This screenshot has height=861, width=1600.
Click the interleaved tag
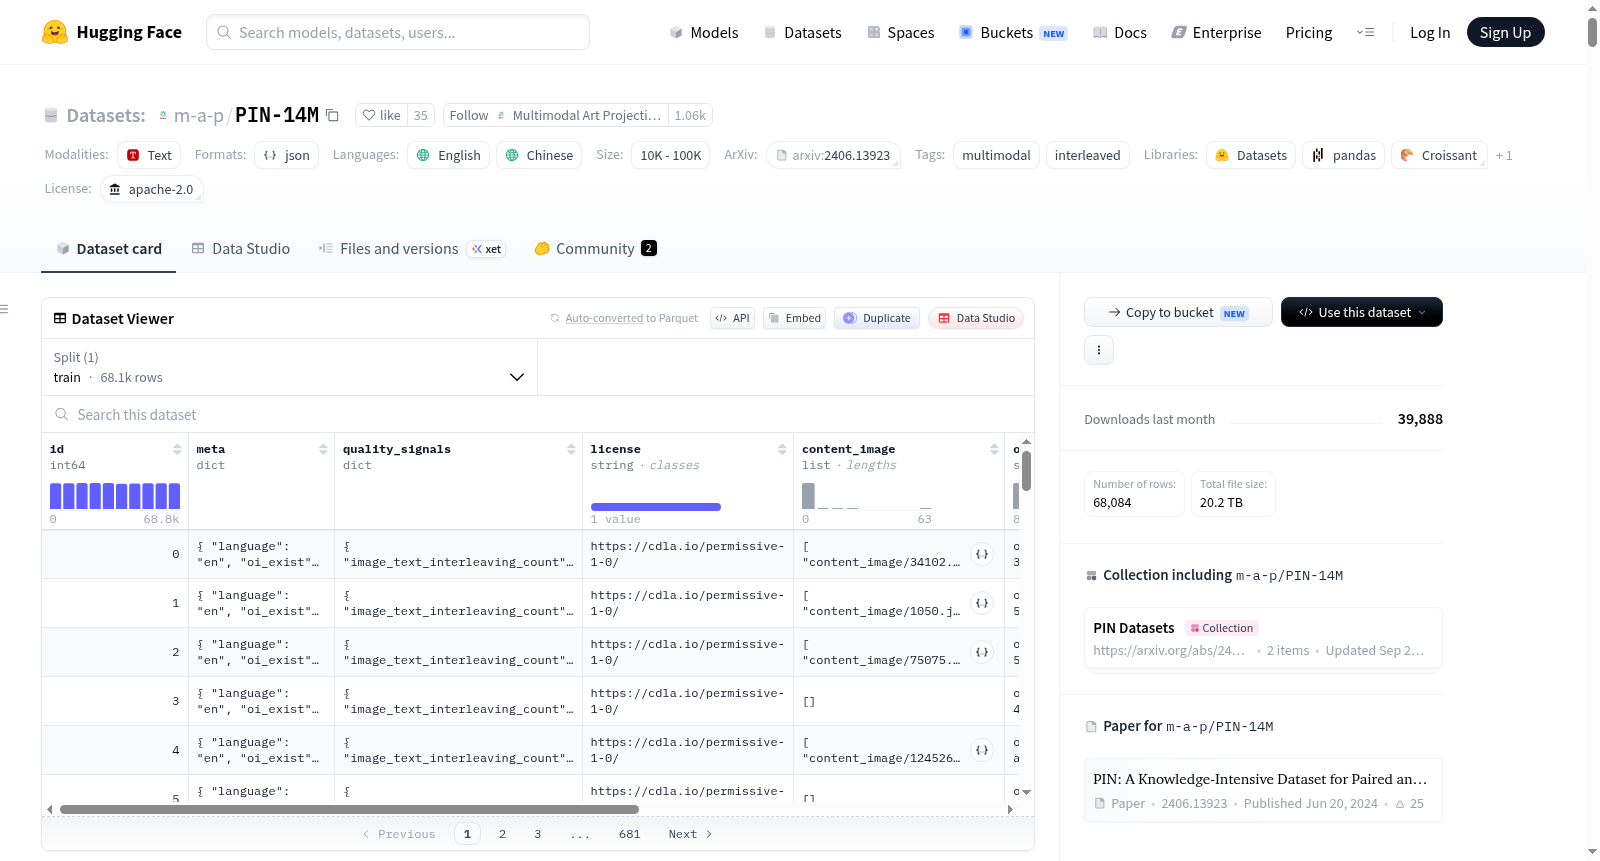(1088, 155)
